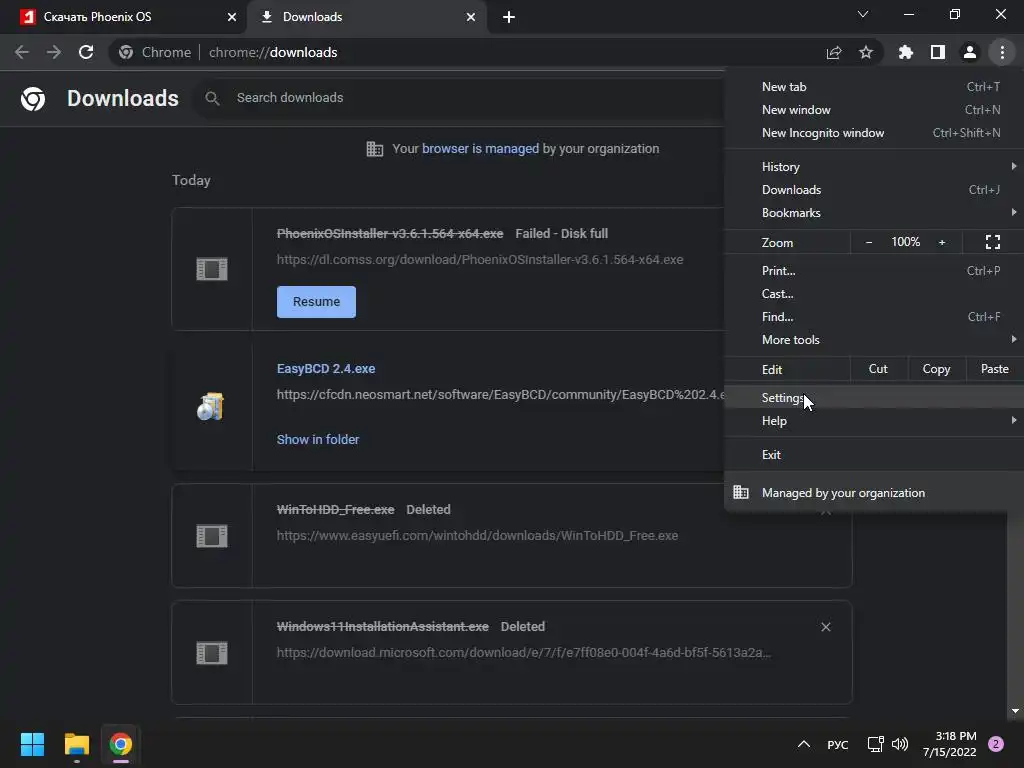
Task: Reload the current page
Action: pyautogui.click(x=86, y=52)
